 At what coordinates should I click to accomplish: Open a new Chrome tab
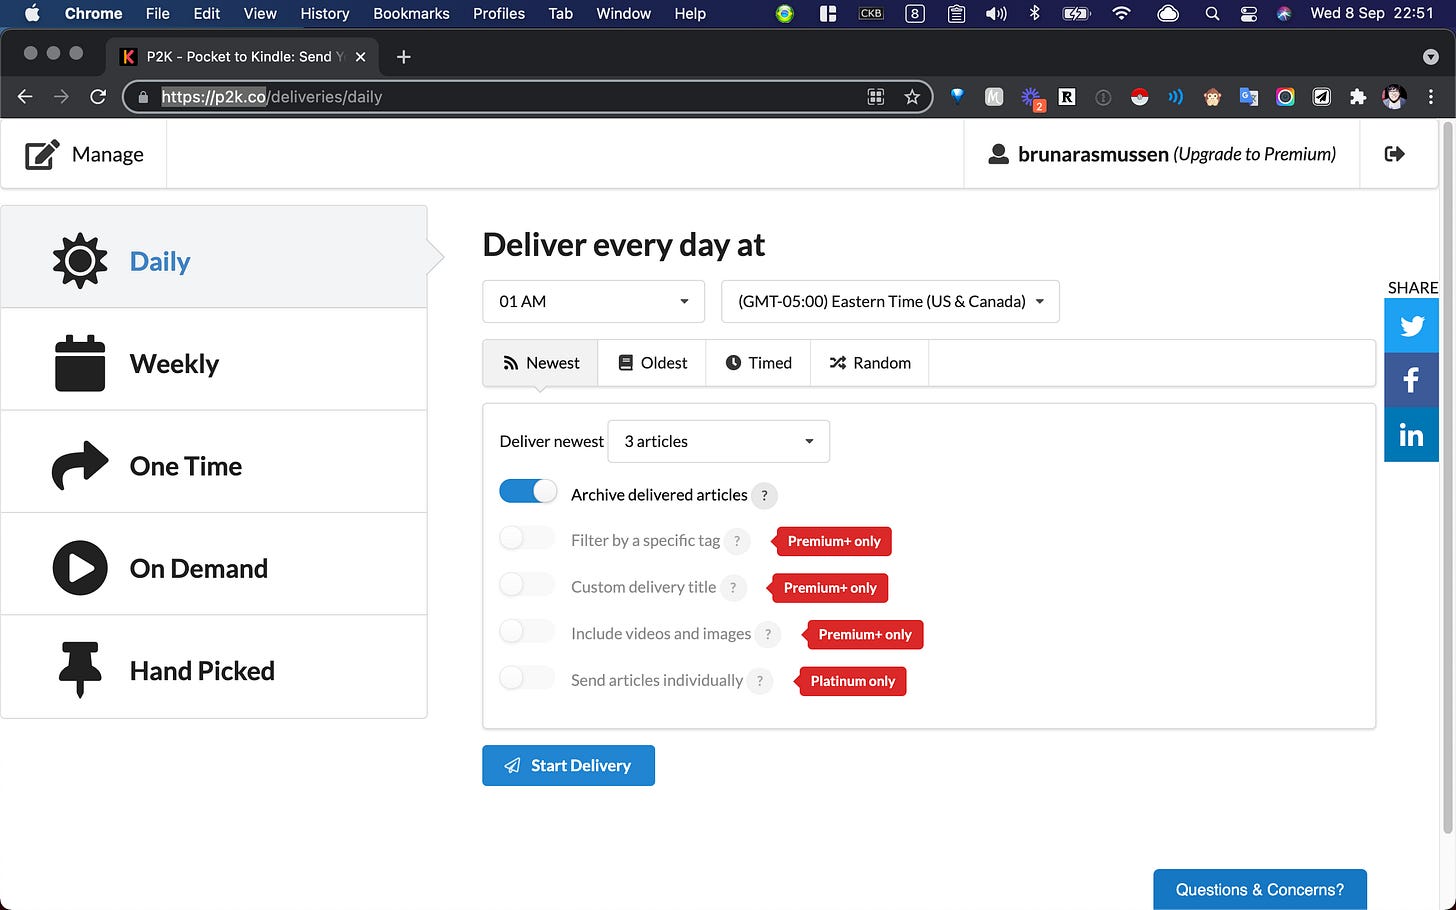tap(403, 57)
